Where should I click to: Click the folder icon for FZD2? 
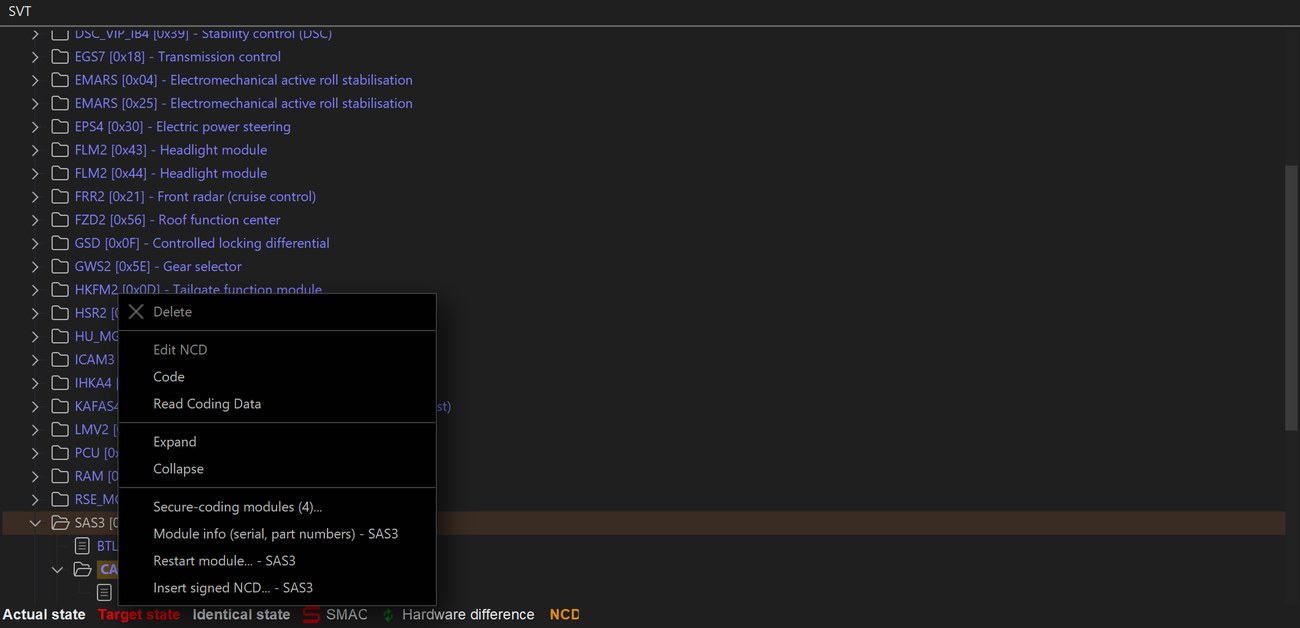(60, 220)
